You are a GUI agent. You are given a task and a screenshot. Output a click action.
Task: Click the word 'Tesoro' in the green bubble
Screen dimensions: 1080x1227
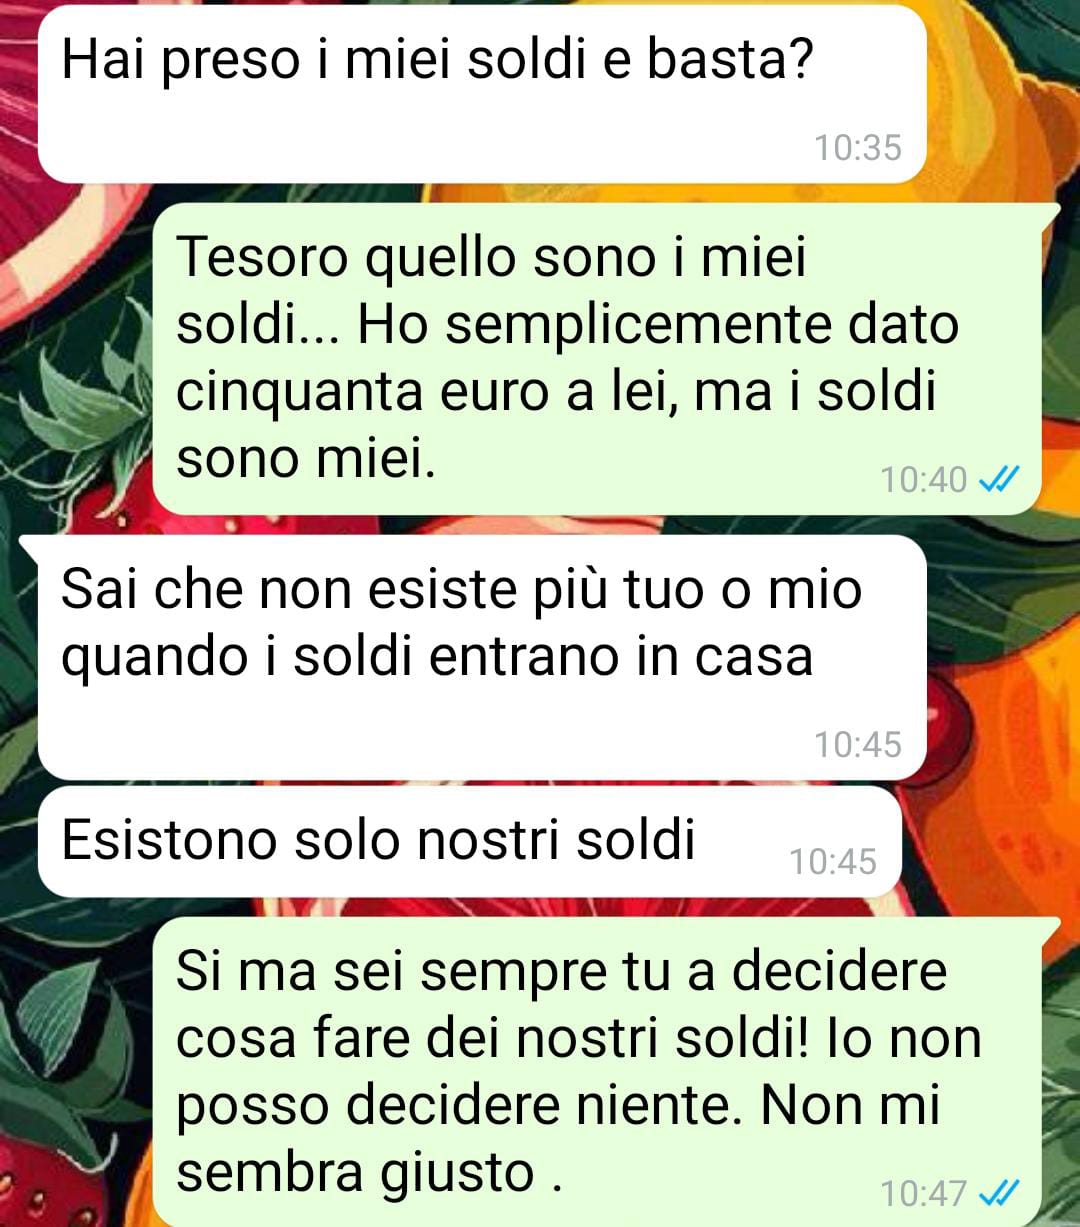point(263,258)
